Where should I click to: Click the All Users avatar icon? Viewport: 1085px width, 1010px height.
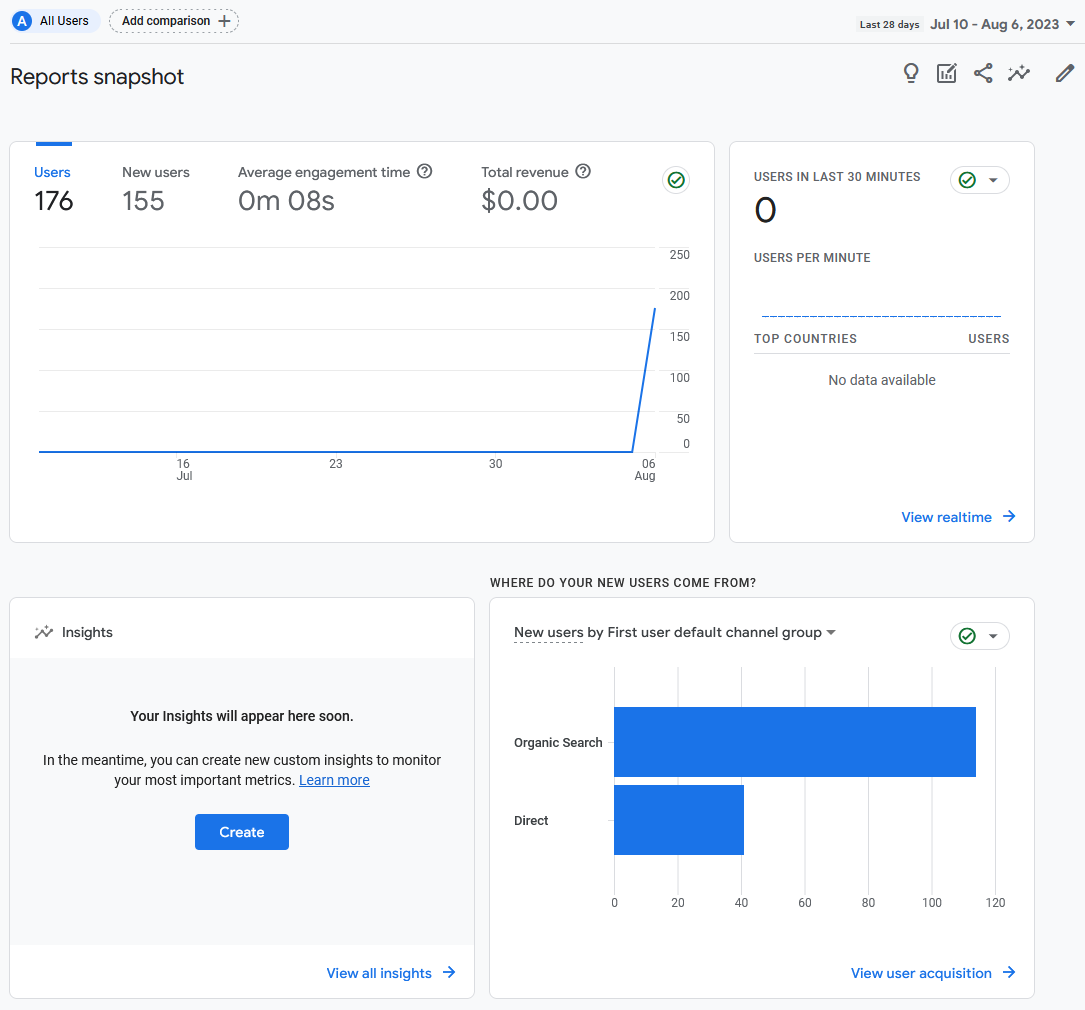click(x=22, y=20)
